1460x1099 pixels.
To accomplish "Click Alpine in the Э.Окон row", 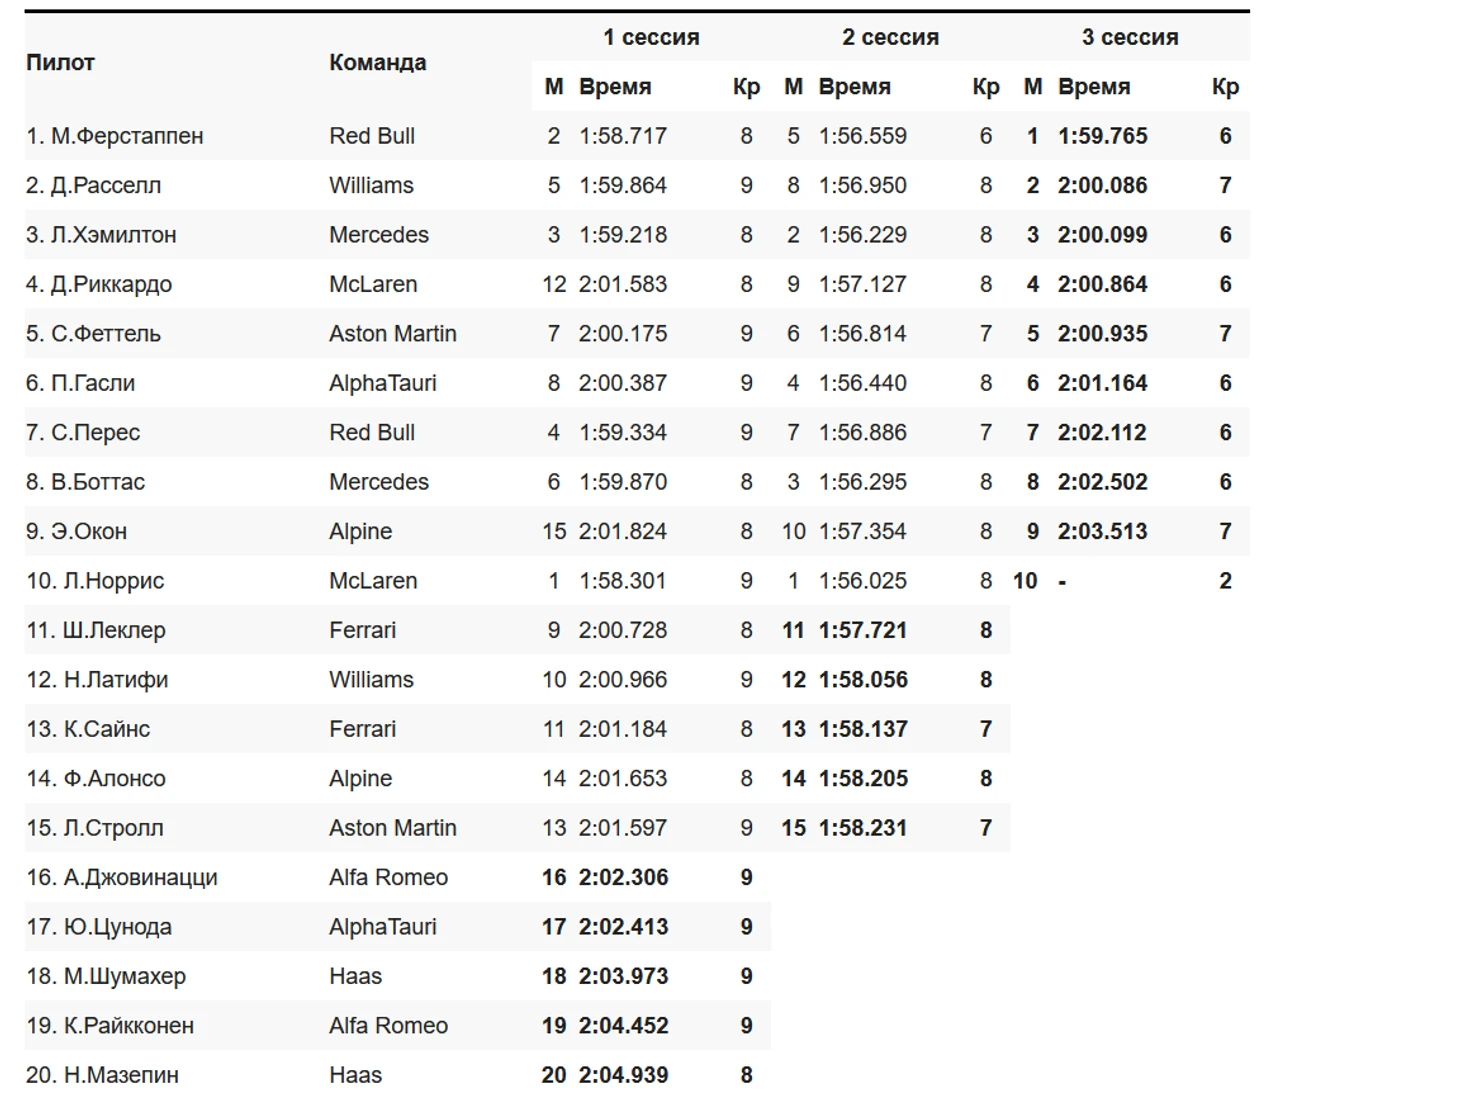I will (360, 532).
